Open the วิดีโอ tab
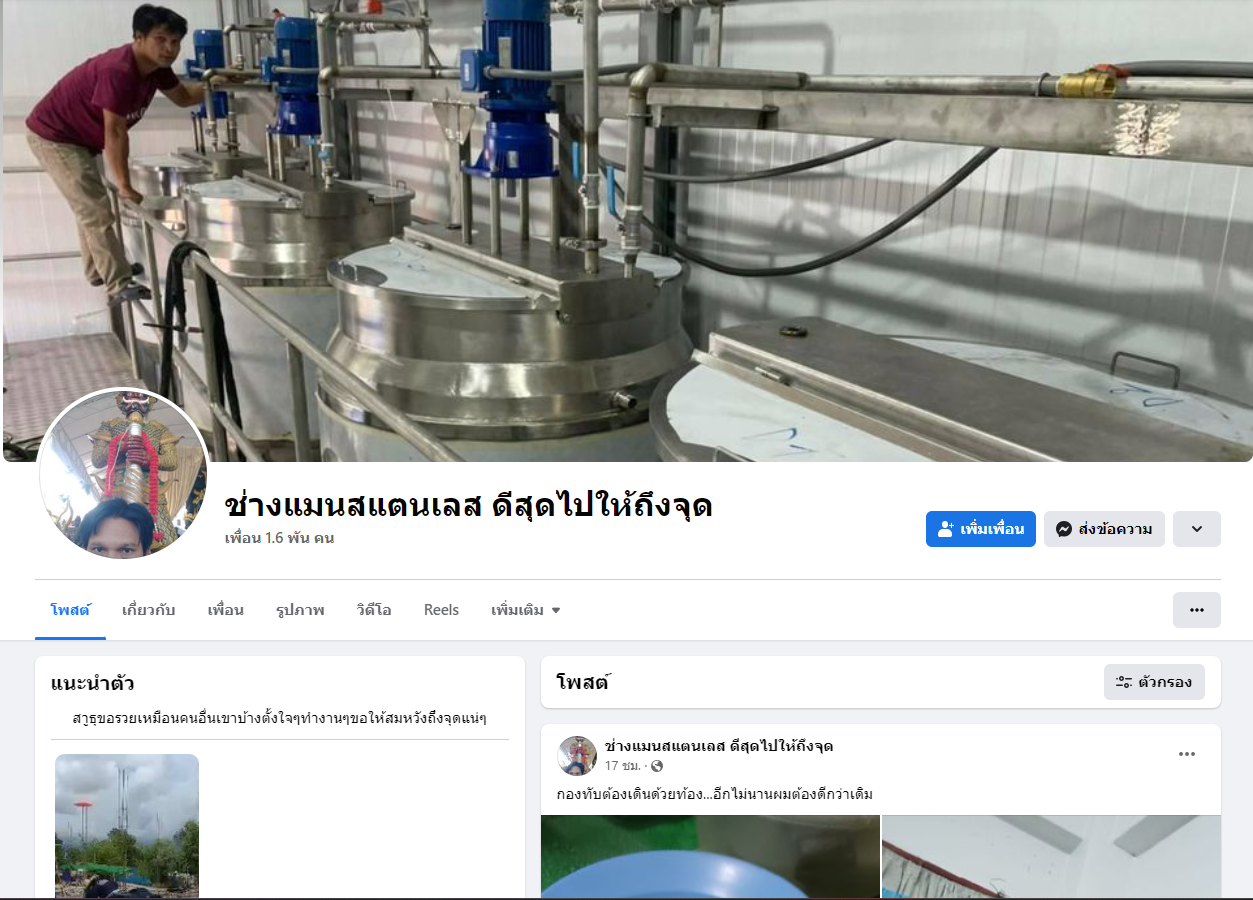1253x900 pixels. tap(374, 610)
